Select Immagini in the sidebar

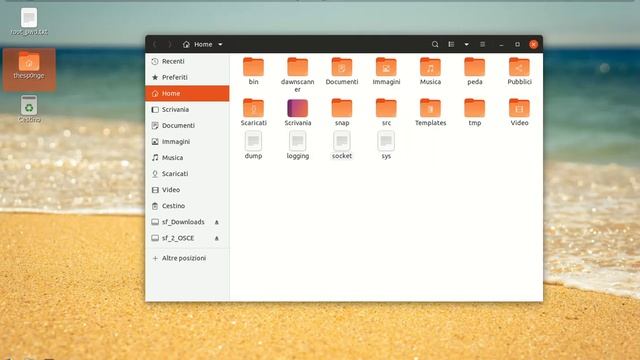pos(187,142)
